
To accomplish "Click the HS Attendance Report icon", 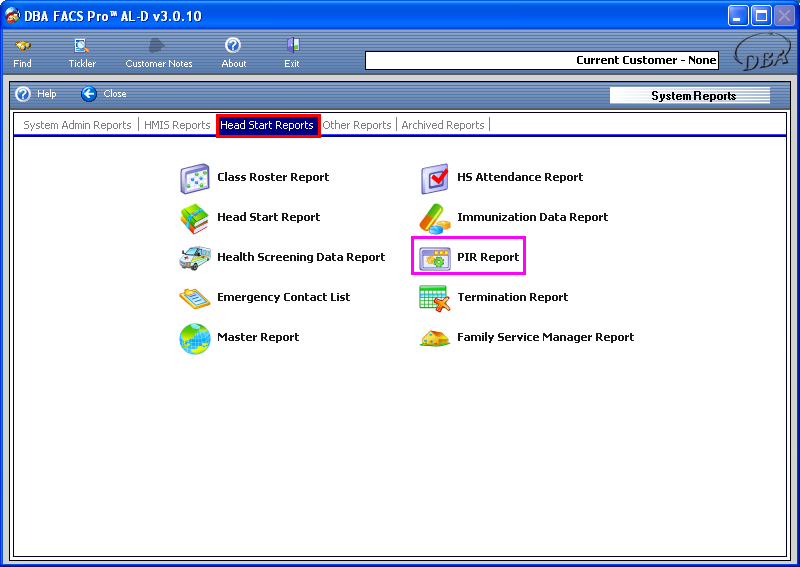I will click(434, 178).
